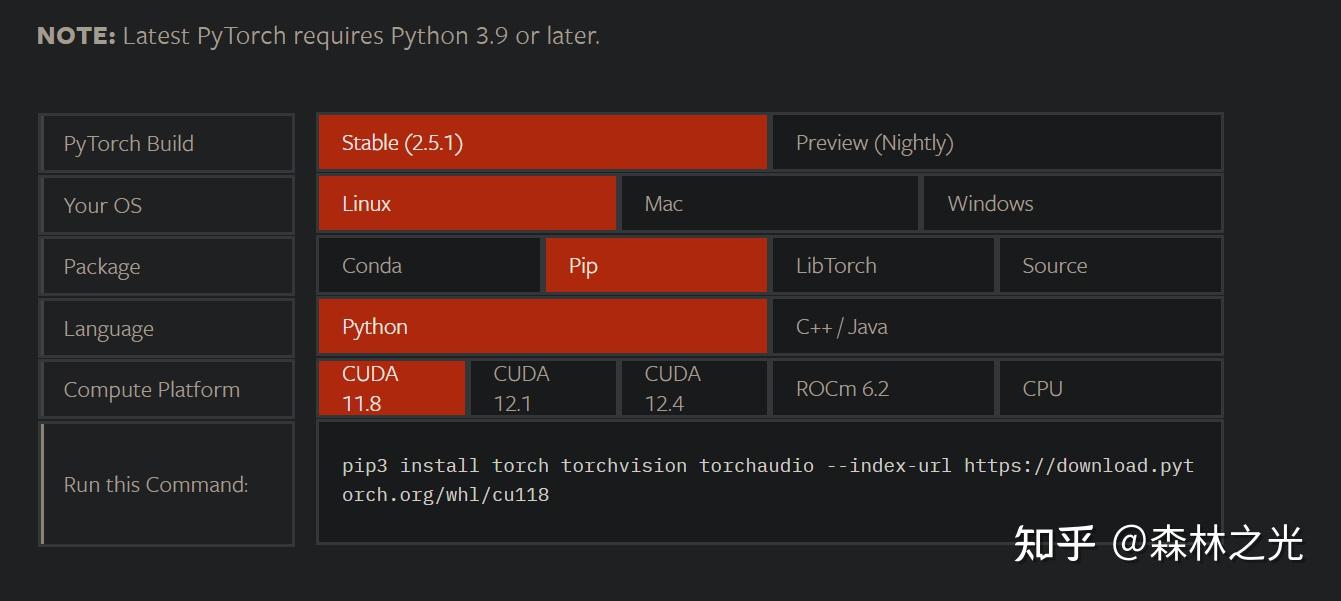Screen dimensions: 1341x601
Task: Click the Compute Platform row label
Action: [x=152, y=390]
